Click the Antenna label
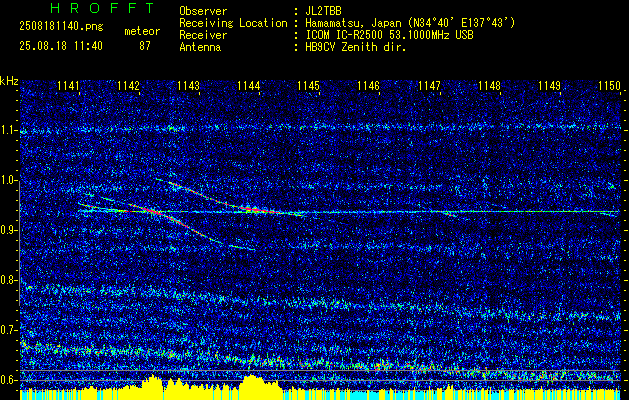Viewport: 629px width, 400px height. (200, 47)
